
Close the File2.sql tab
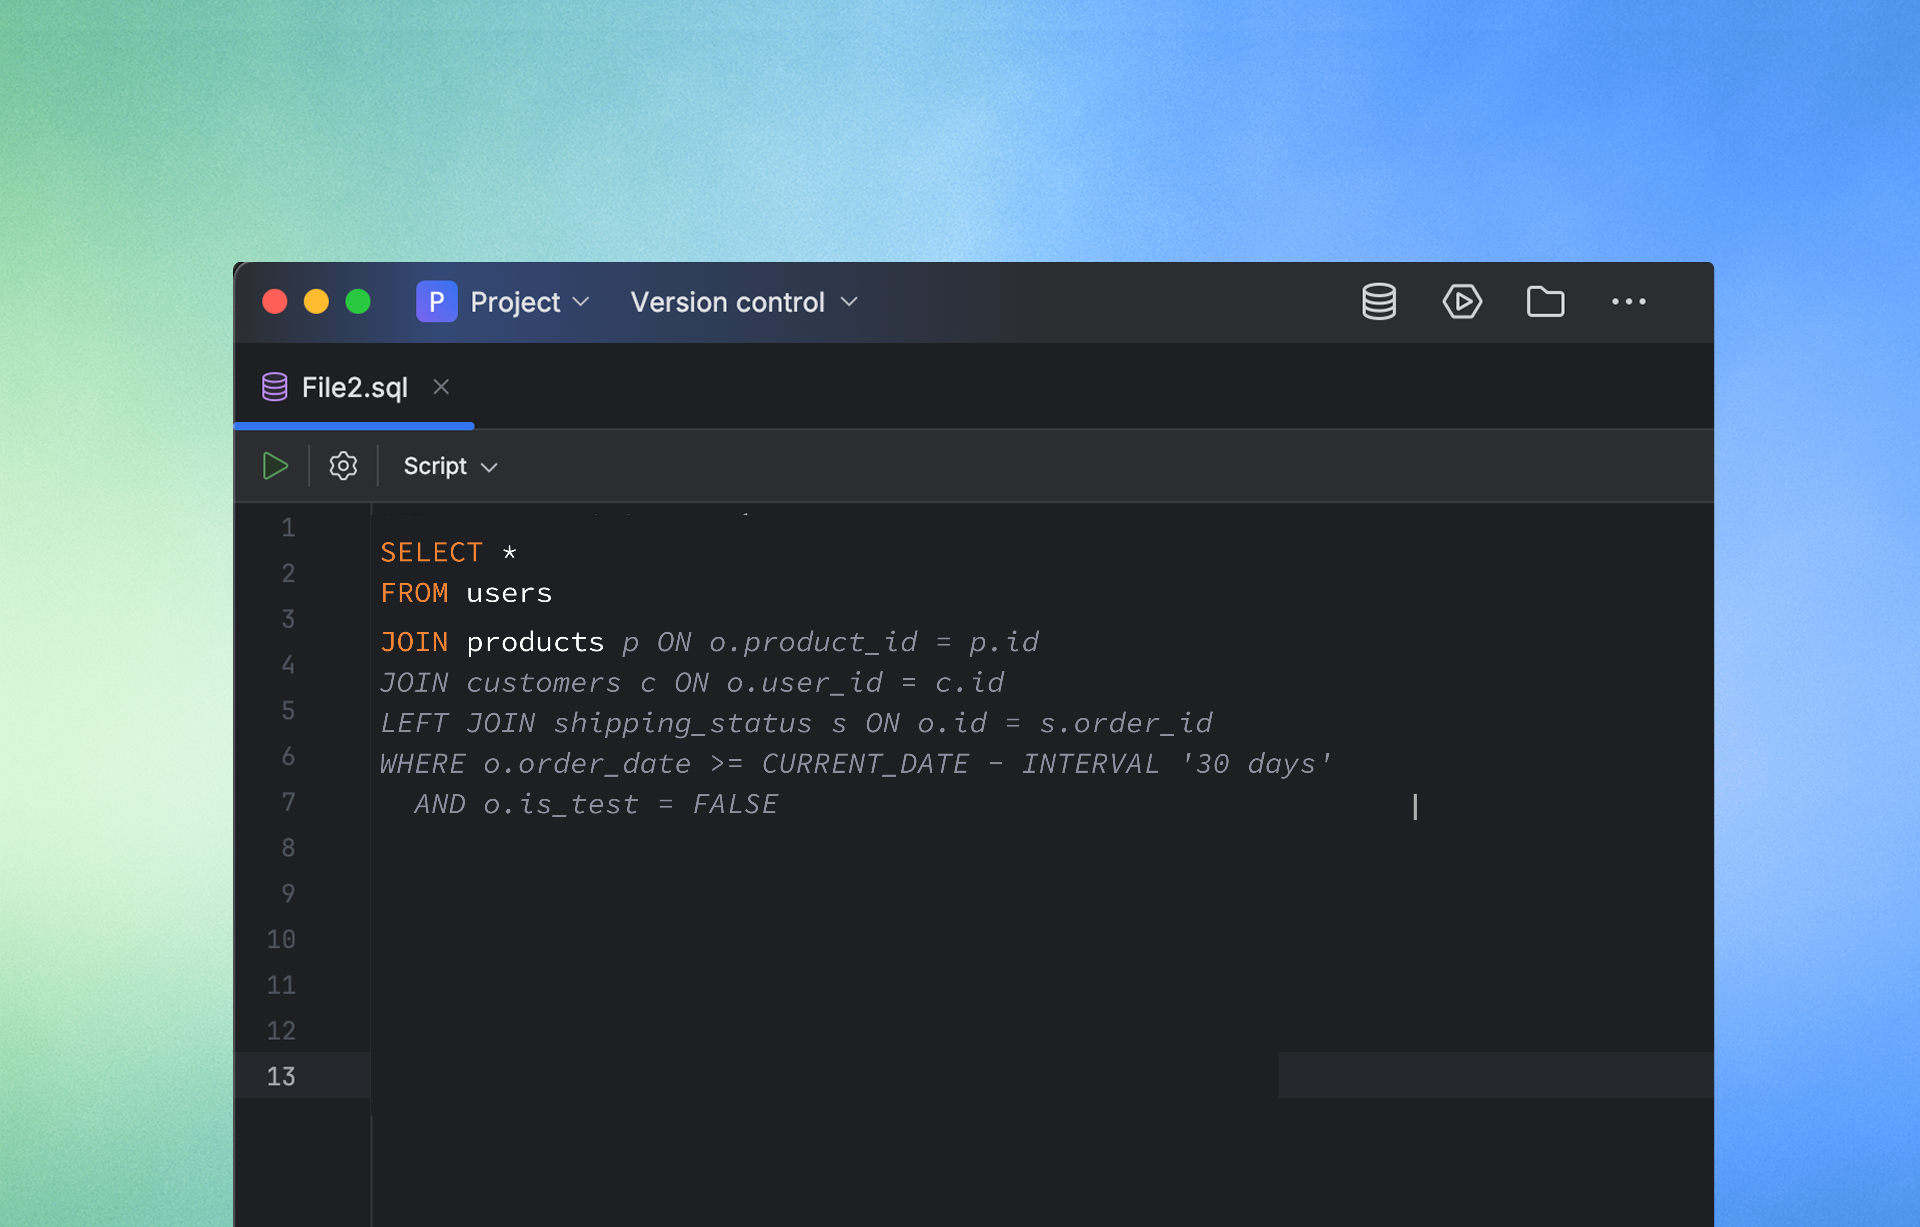[441, 387]
